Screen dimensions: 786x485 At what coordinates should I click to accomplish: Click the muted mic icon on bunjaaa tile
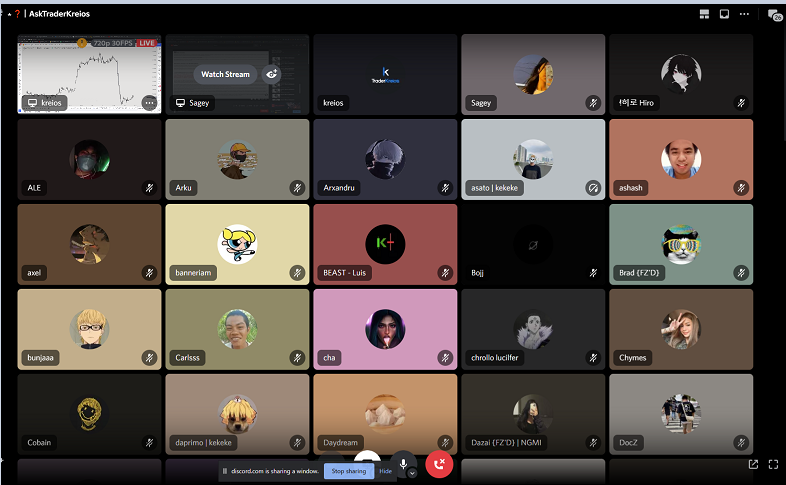click(149, 358)
